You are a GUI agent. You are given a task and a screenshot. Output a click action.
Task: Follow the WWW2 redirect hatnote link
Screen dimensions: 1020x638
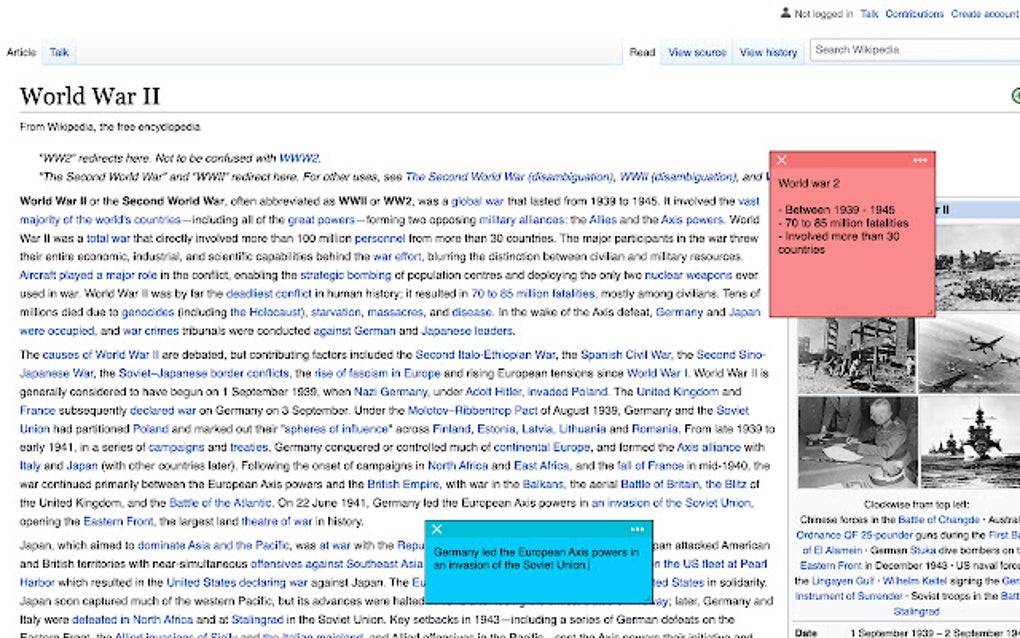[298, 158]
